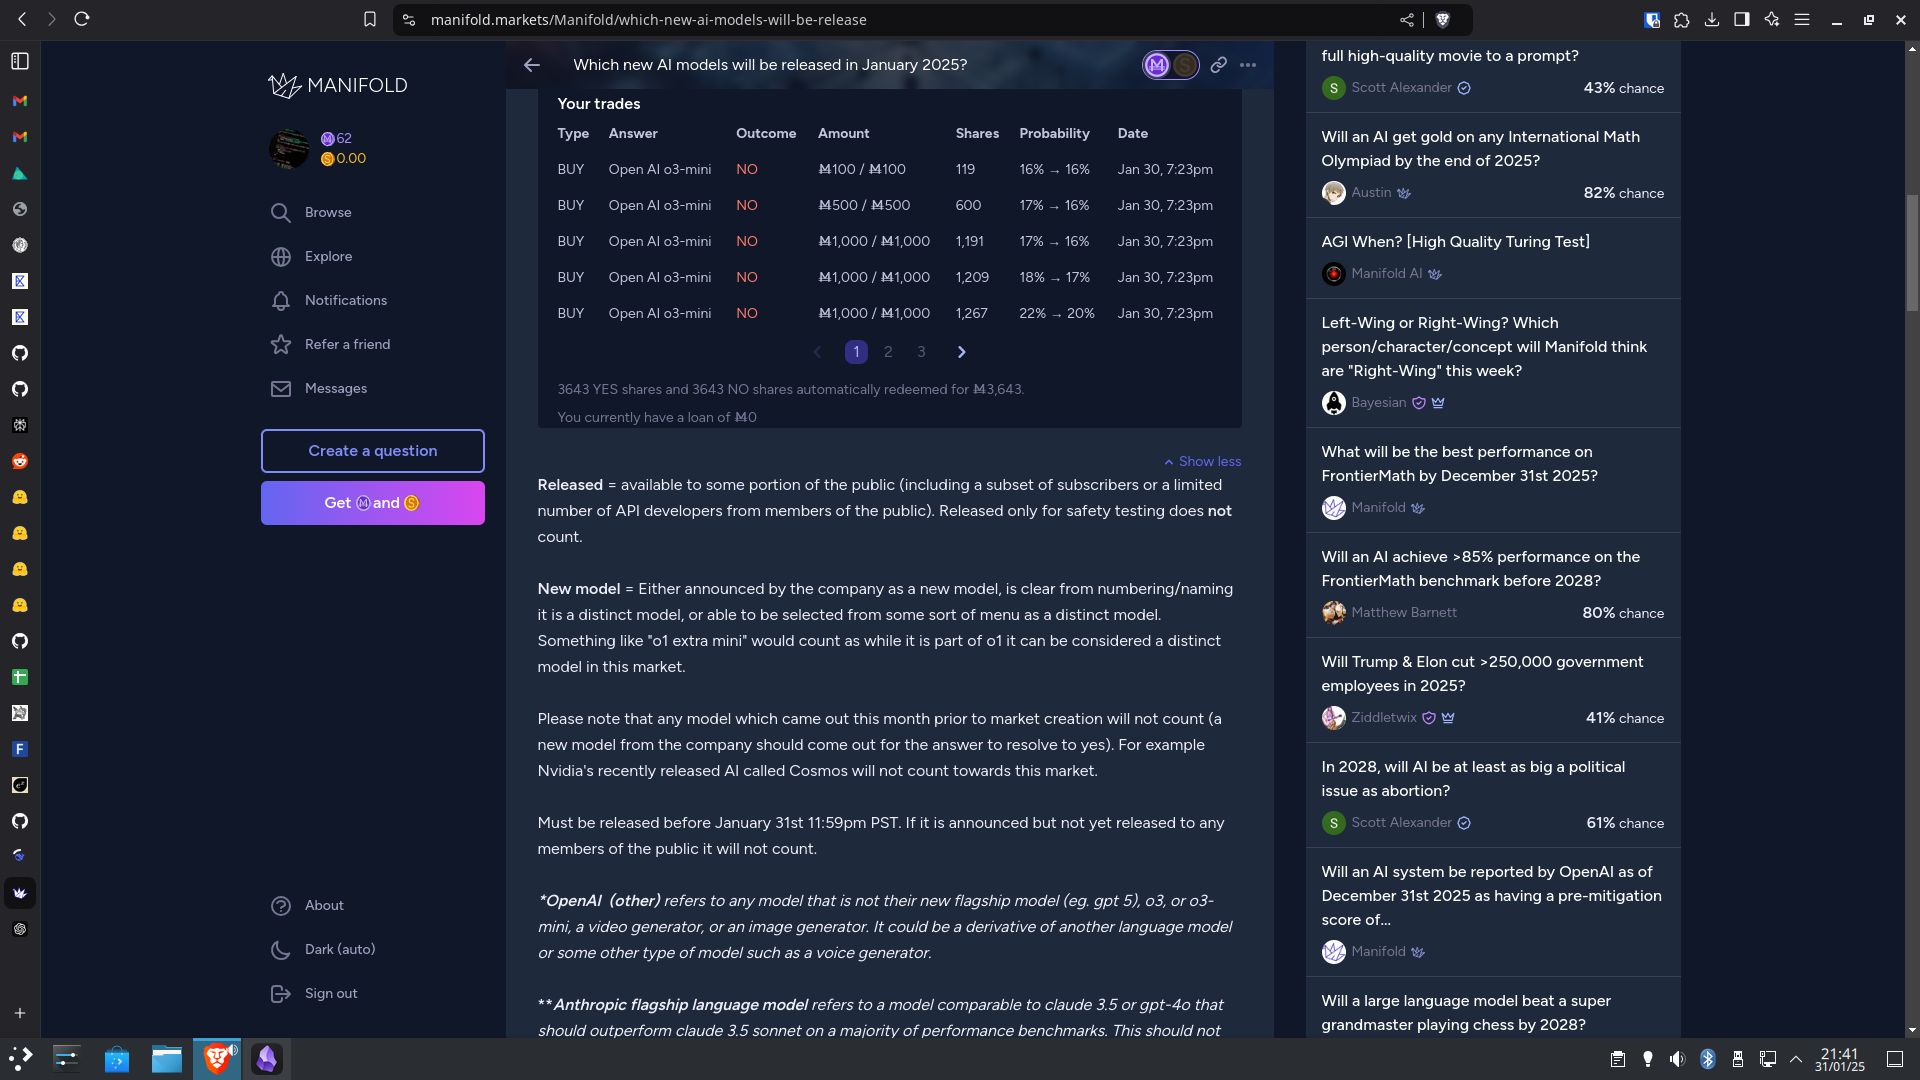
Task: Open Matthew Barnett profile
Action: coord(1403,613)
